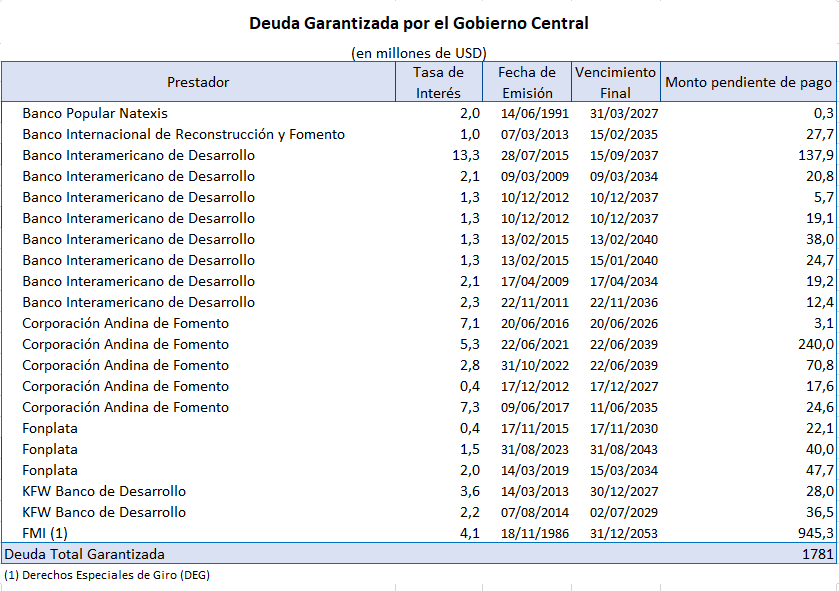839x591 pixels.
Task: Click the pending amount 12,4
Action: [x=820, y=302]
